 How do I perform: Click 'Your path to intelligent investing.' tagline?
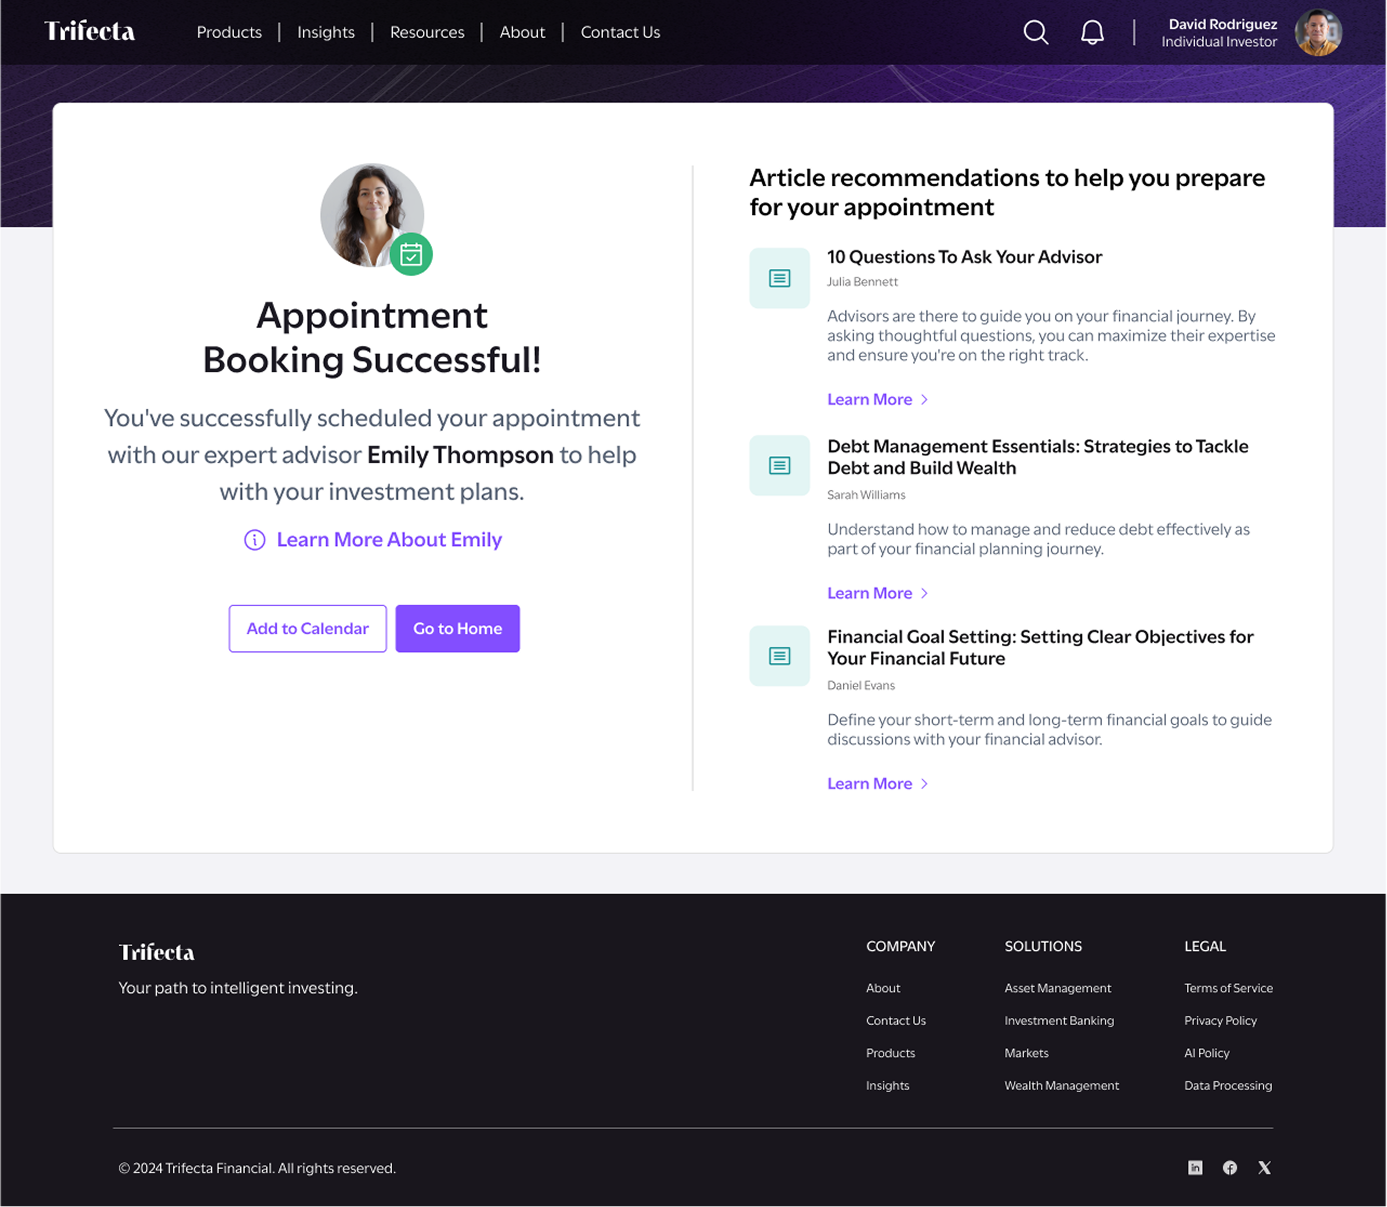click(238, 988)
